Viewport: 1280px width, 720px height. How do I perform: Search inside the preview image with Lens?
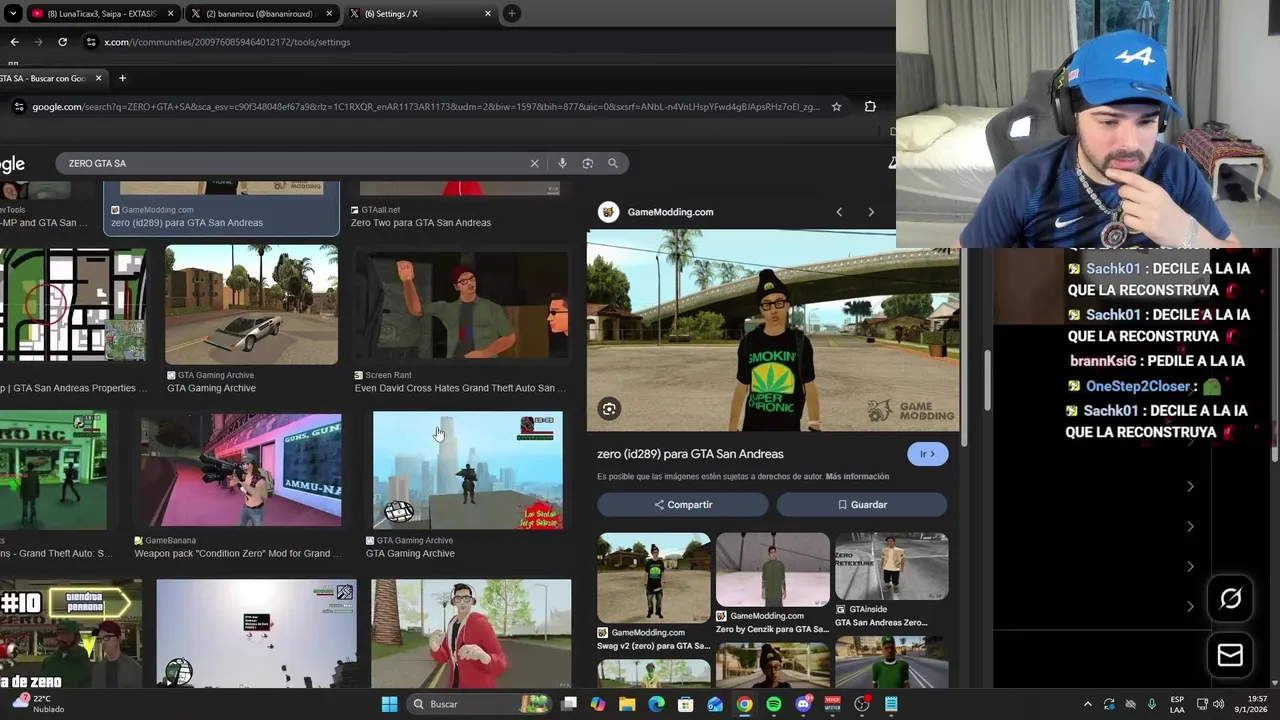click(609, 408)
